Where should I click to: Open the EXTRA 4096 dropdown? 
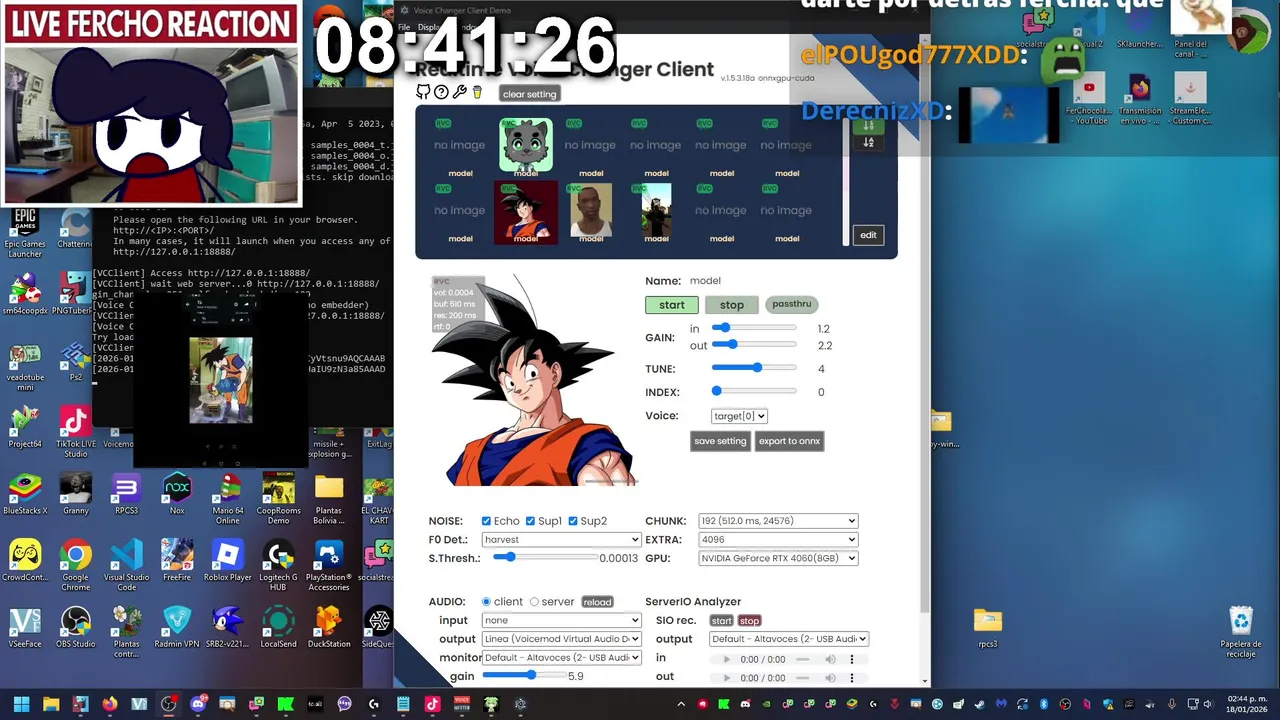778,539
